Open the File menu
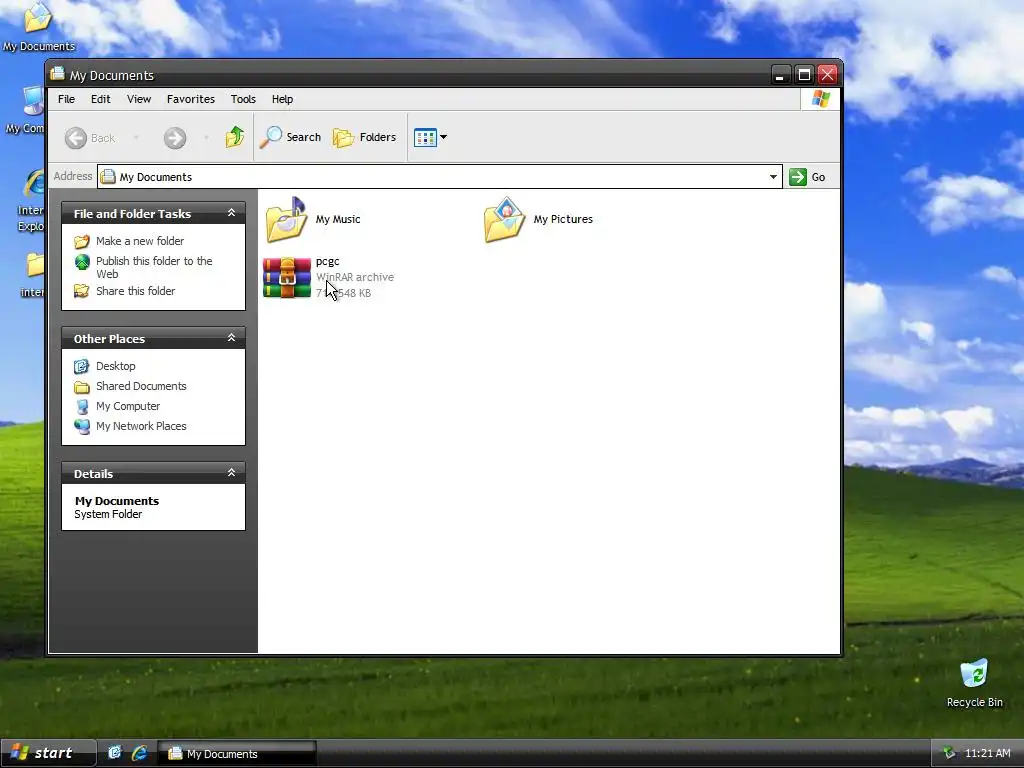 pyautogui.click(x=66, y=99)
